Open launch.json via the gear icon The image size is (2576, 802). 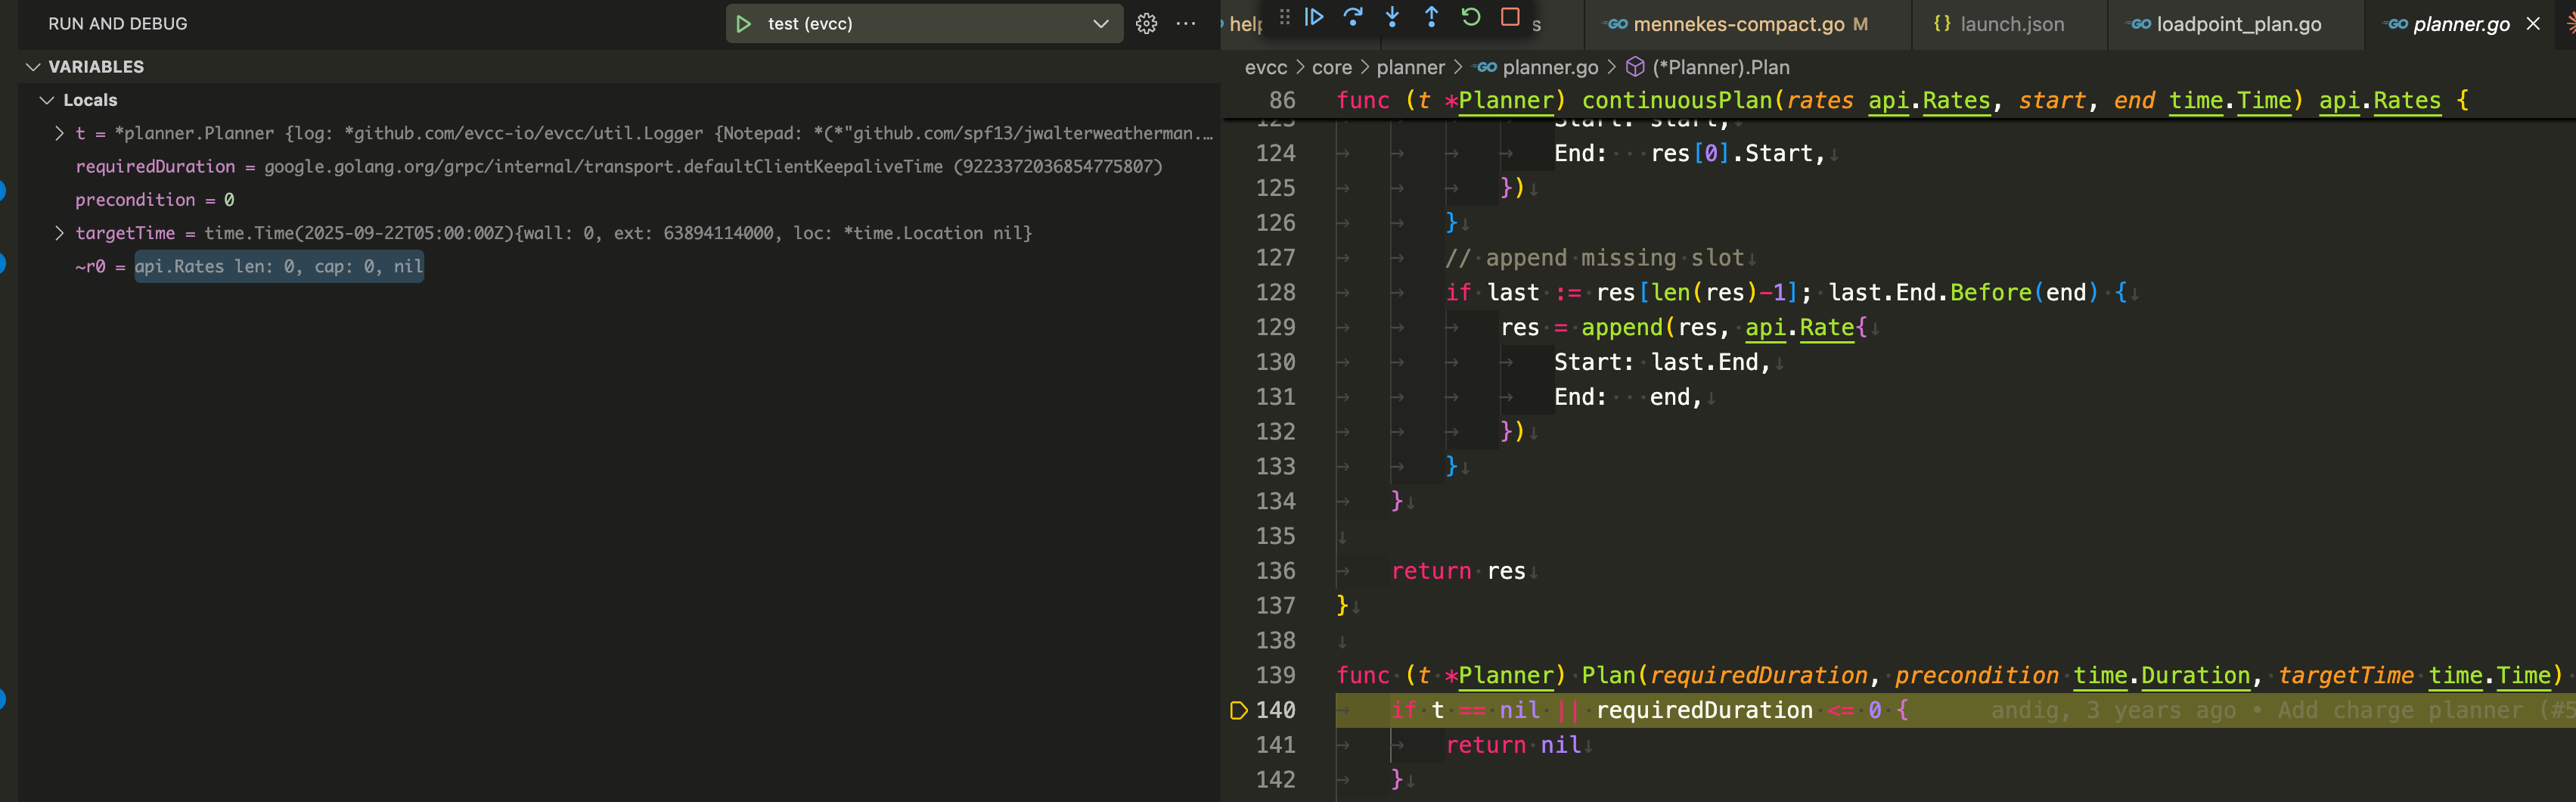[1146, 24]
